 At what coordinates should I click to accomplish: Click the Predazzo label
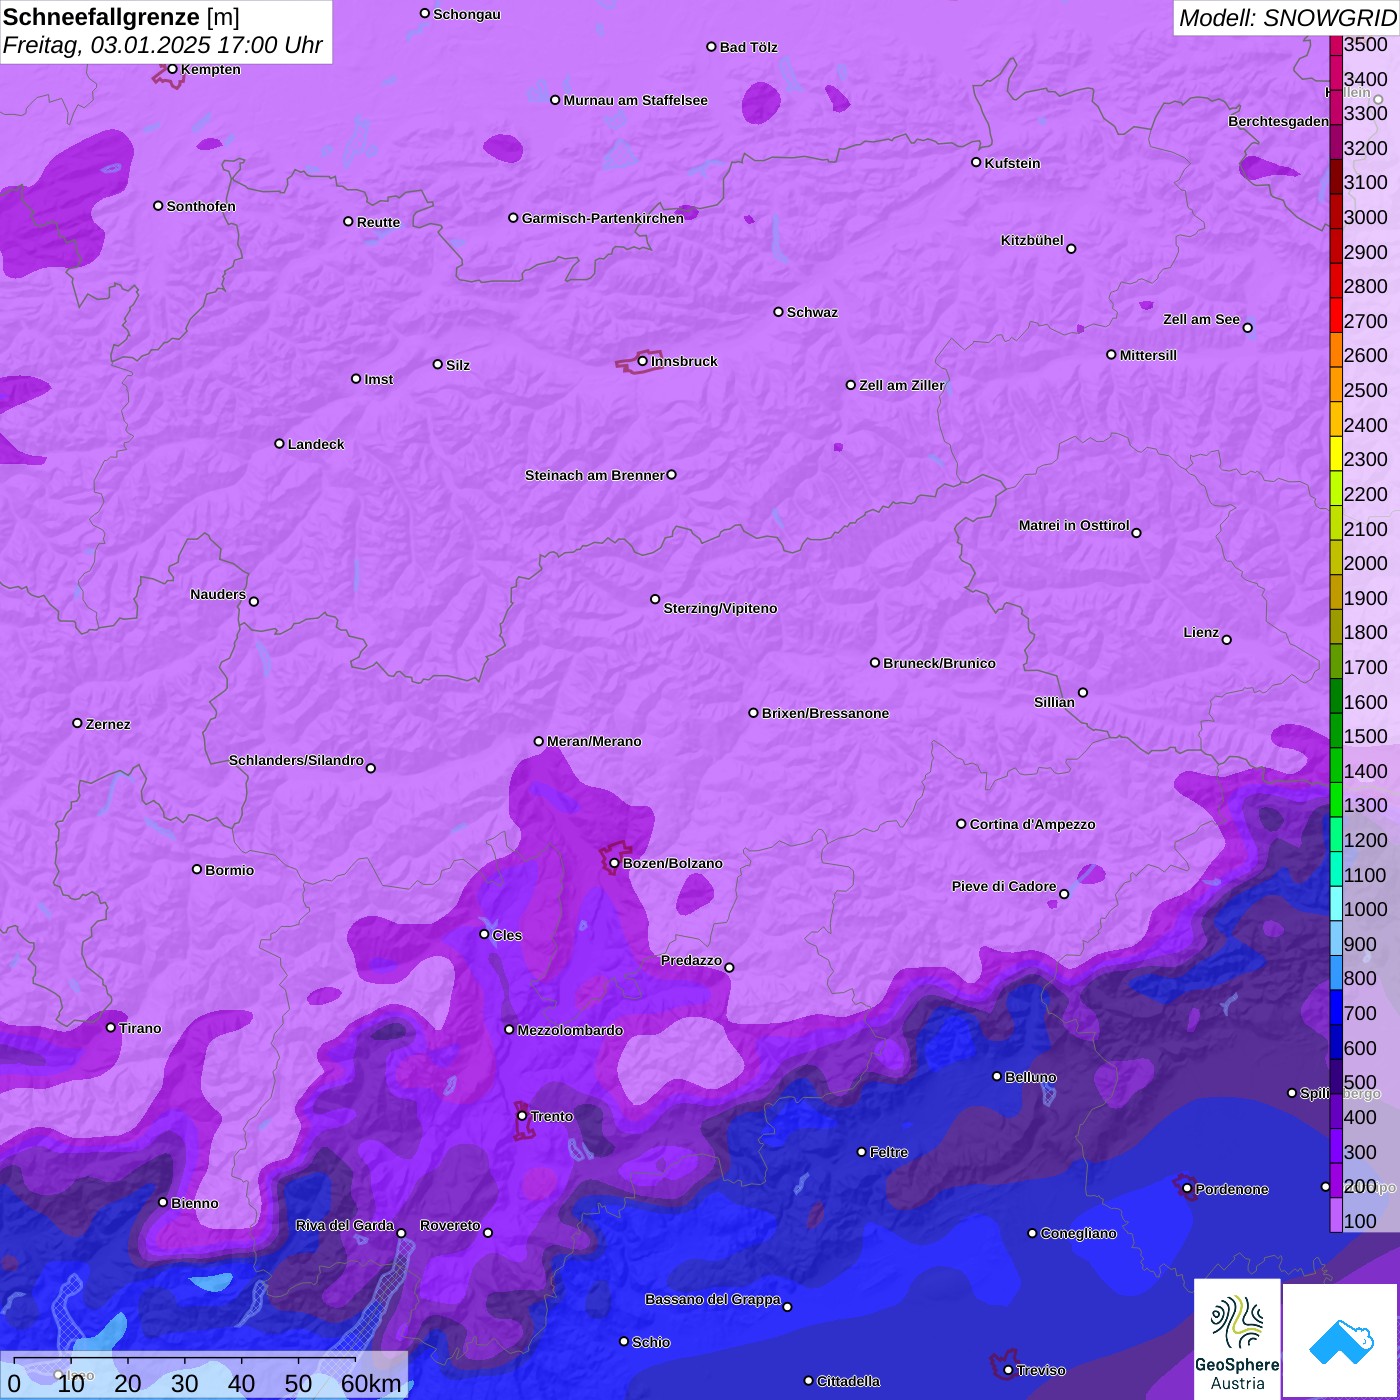(x=691, y=960)
